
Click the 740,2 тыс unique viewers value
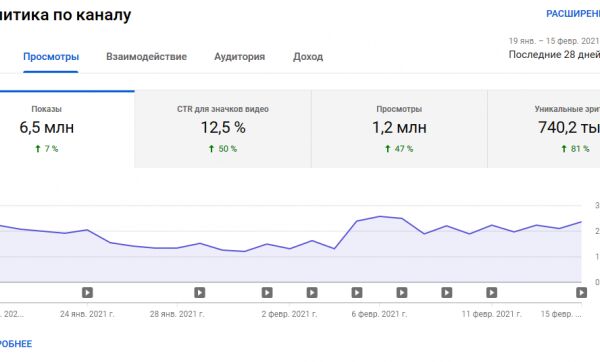point(569,127)
